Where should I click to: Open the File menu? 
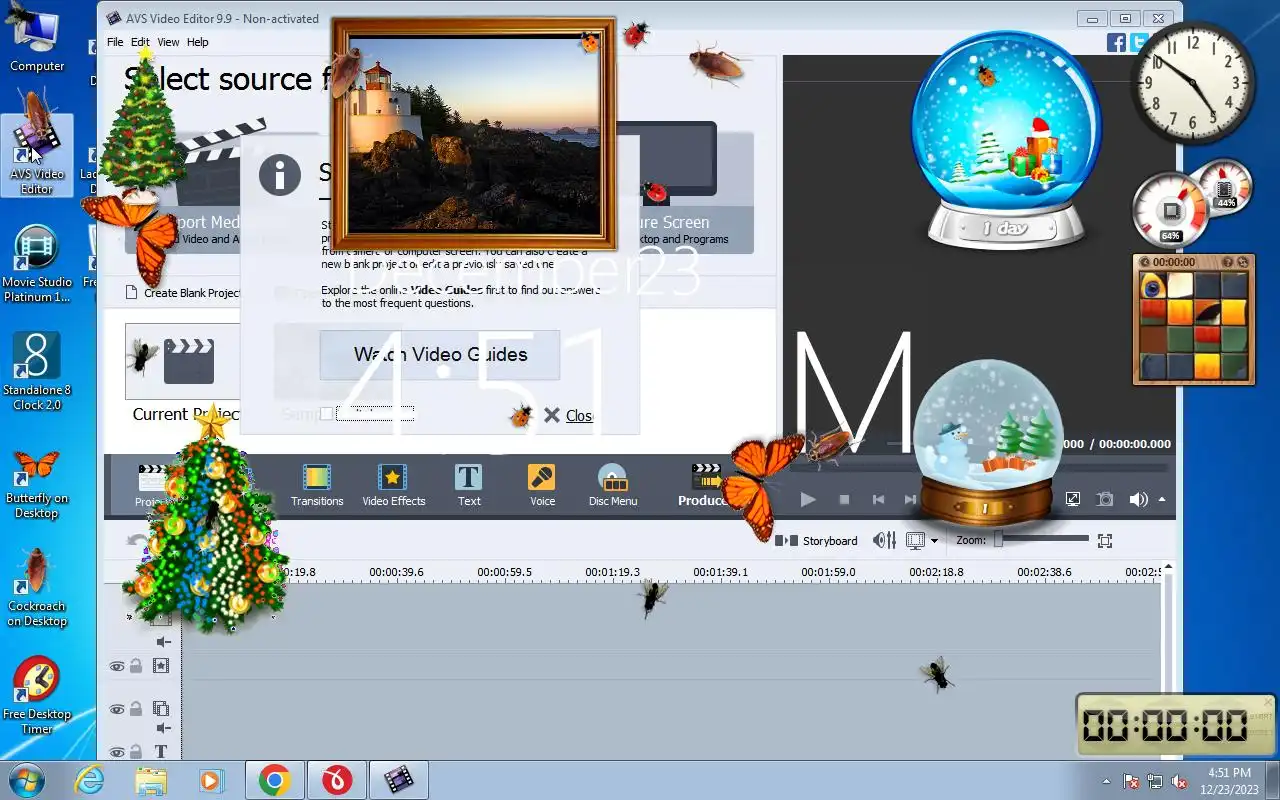click(115, 42)
